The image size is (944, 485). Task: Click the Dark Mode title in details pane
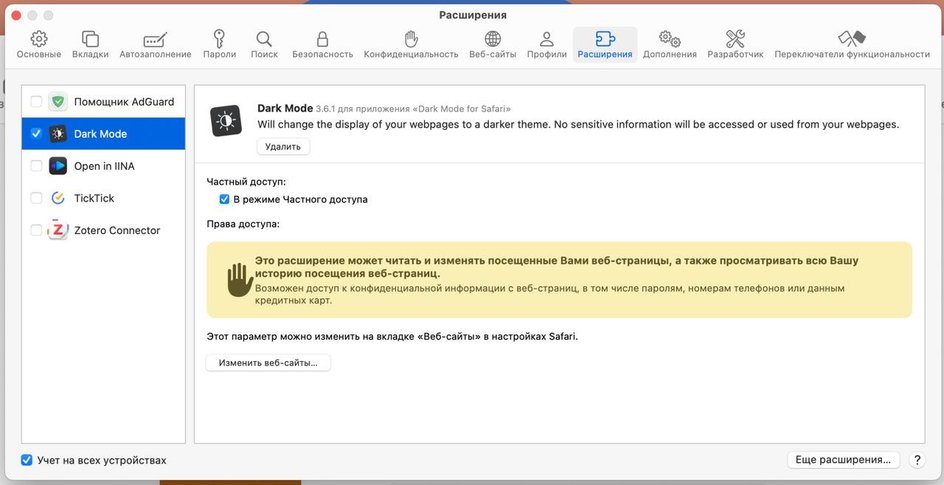[x=285, y=108]
